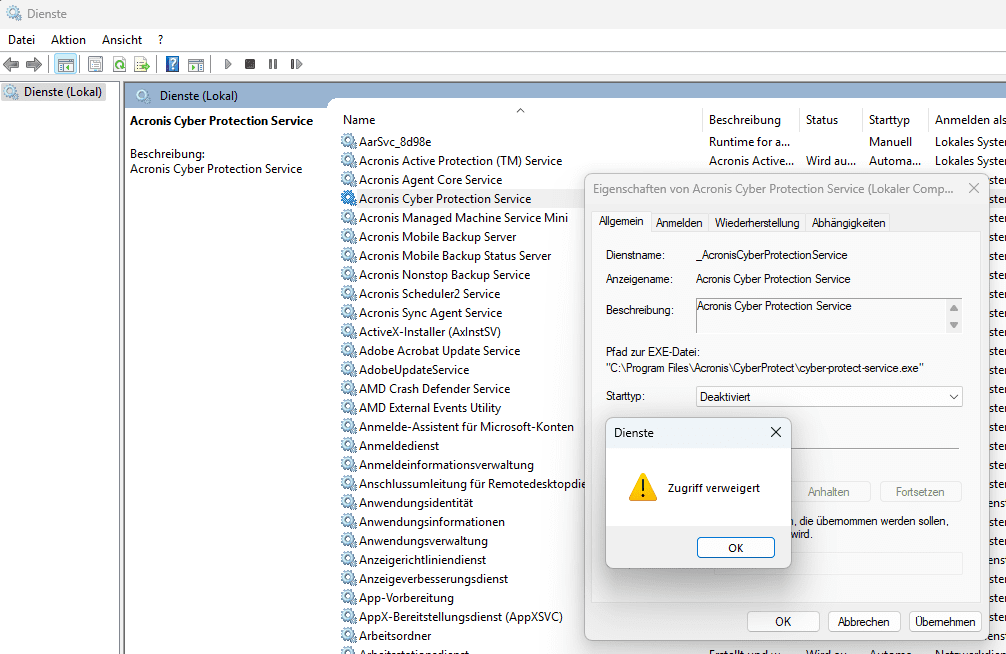Click the AMD Crash Defender Service gear icon
The height and width of the screenshot is (654, 1006).
click(348, 388)
